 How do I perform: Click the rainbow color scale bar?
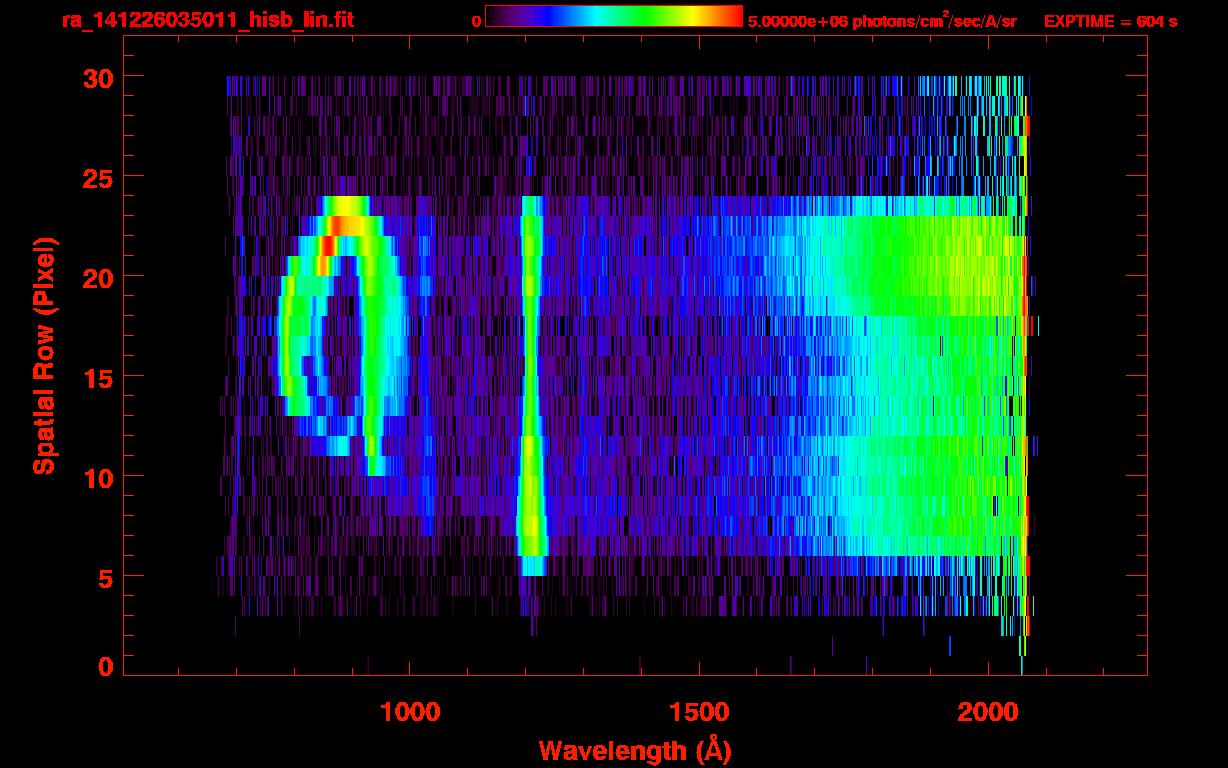click(614, 16)
